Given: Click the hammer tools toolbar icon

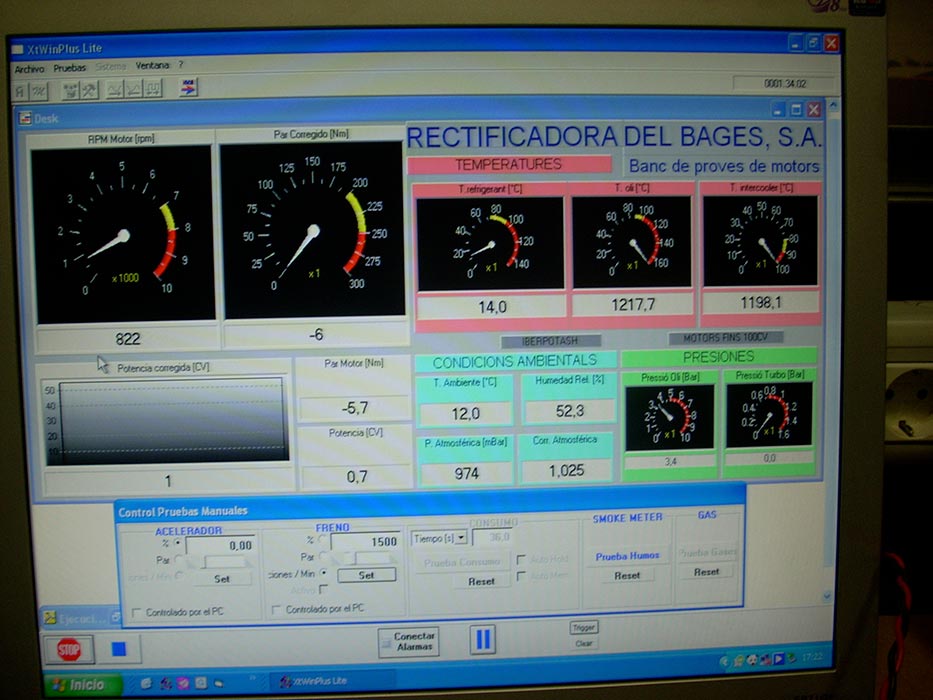Looking at the screenshot, I should coord(89,90).
